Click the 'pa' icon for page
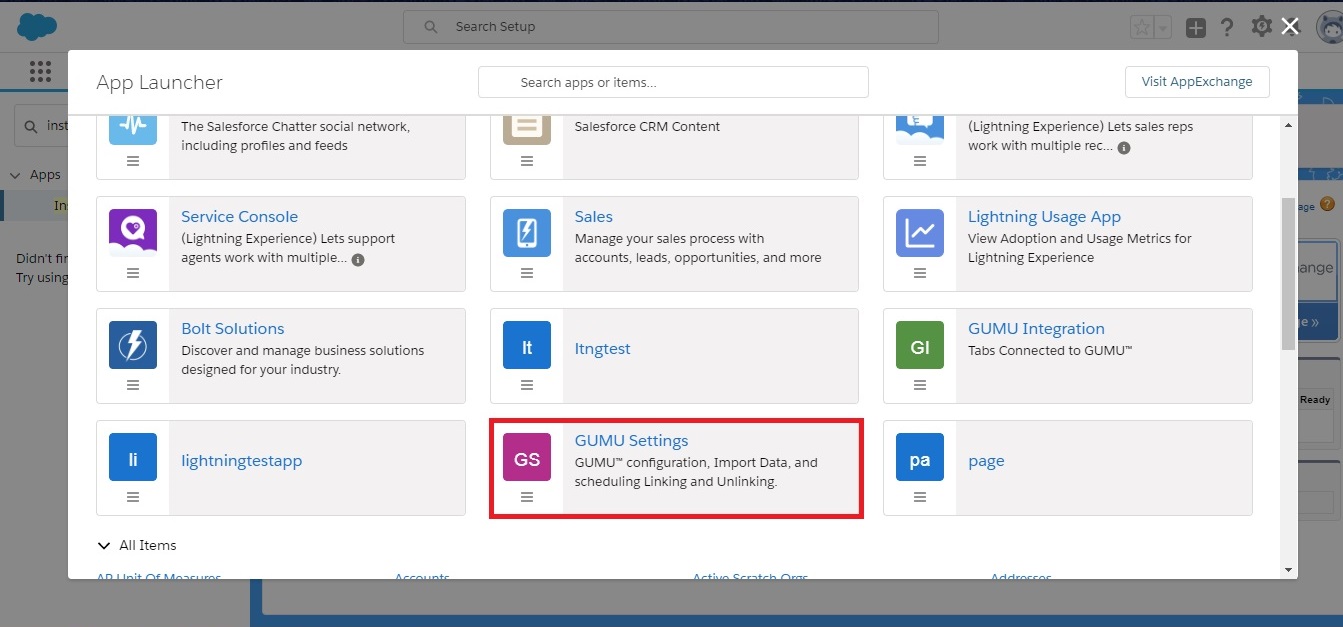Screen dimensions: 1343x627 [920, 457]
